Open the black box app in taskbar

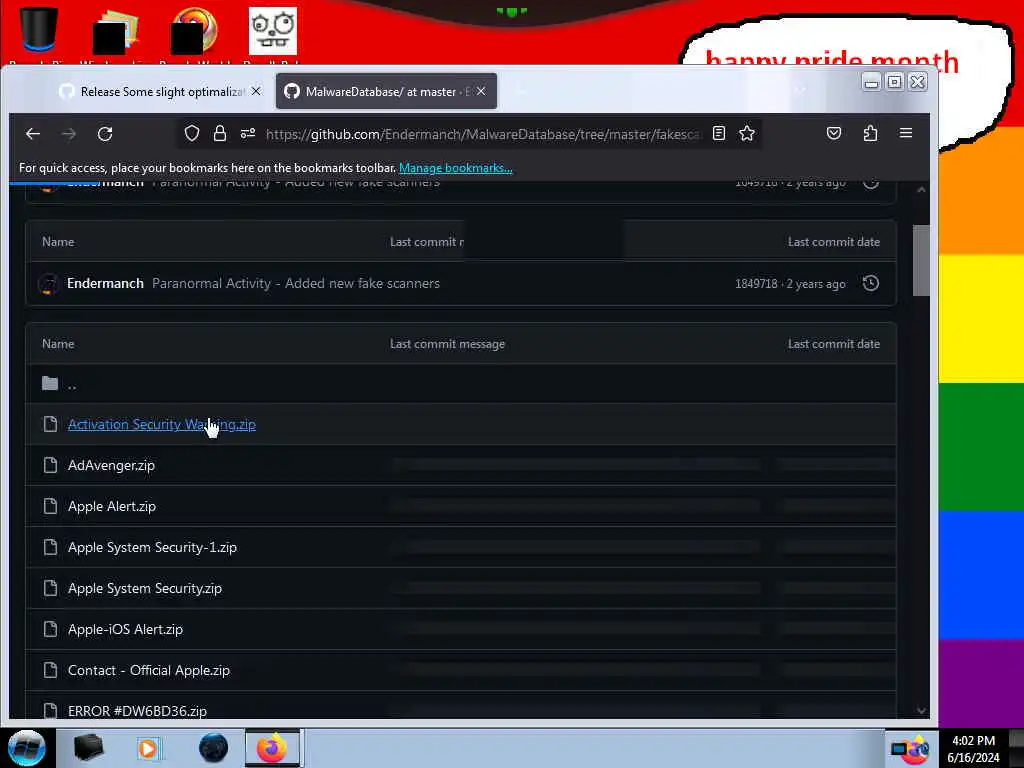pos(88,748)
